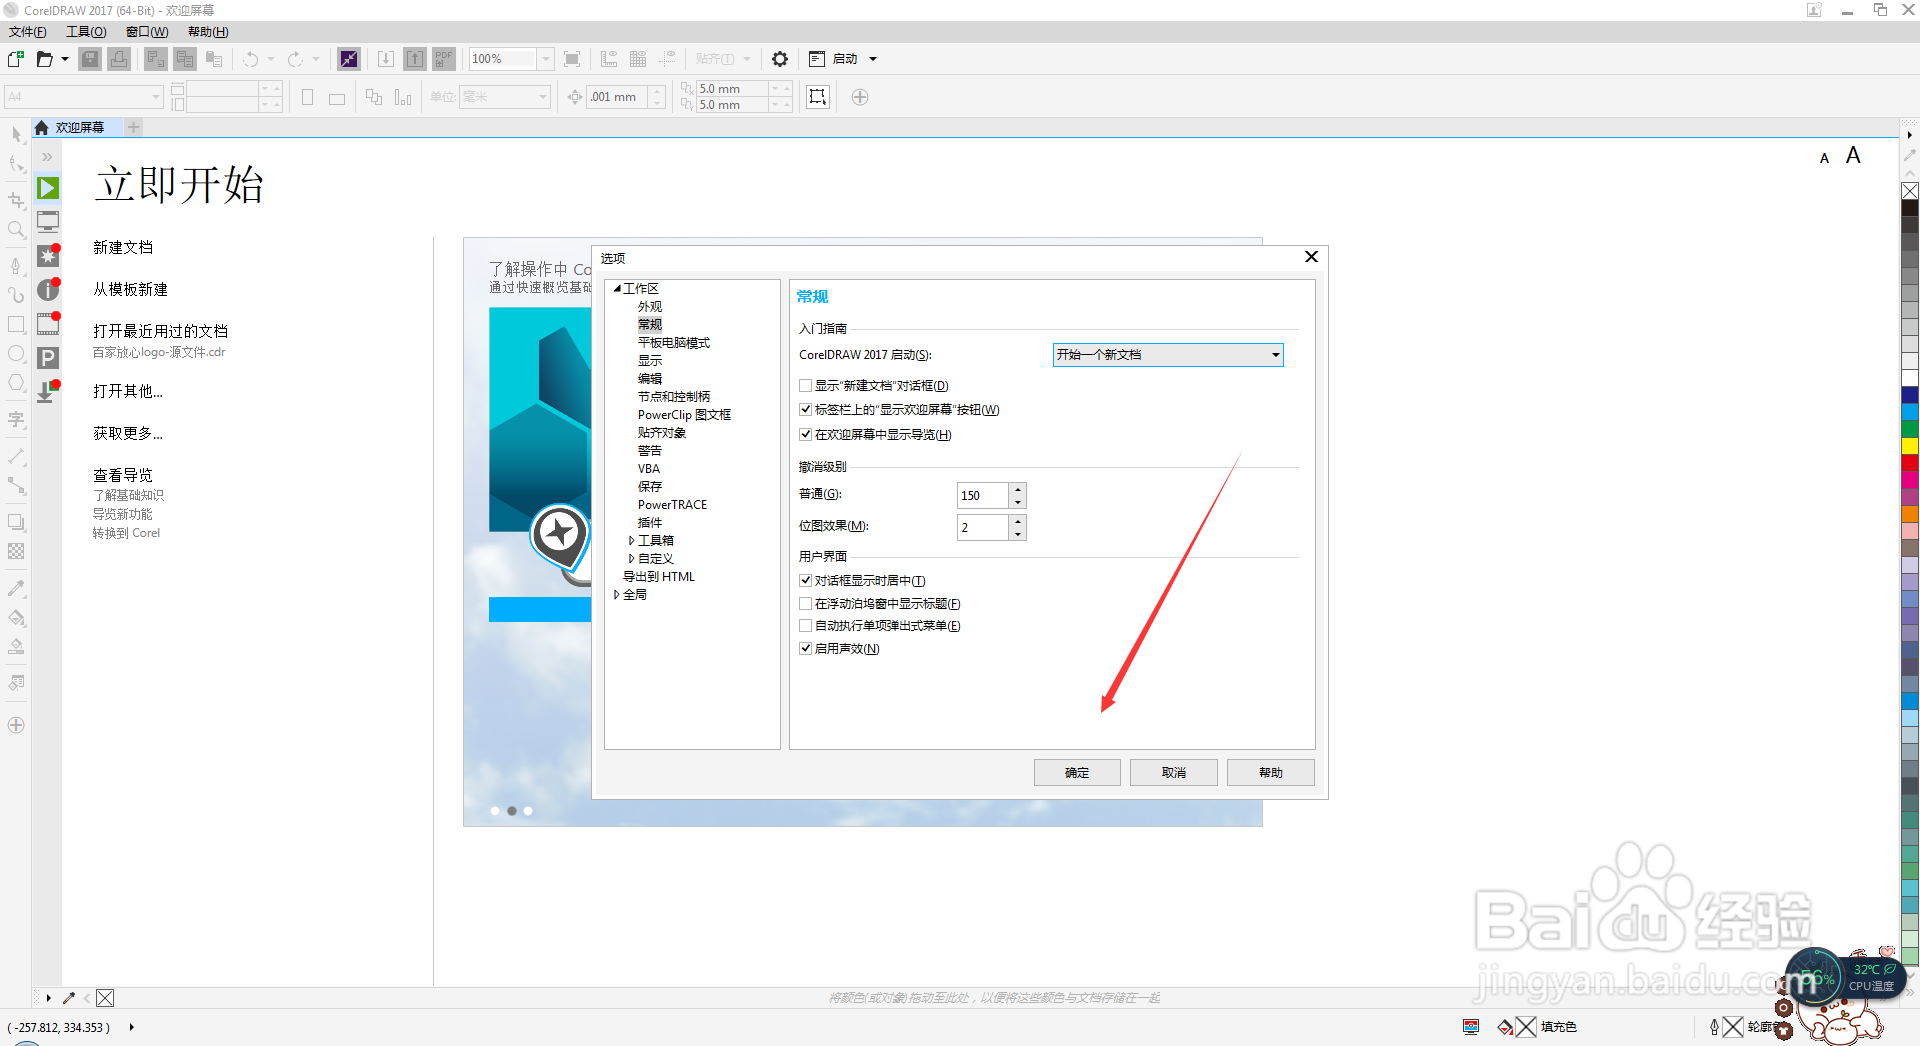
Task: Pick the Ellipse tool
Action: coord(16,353)
